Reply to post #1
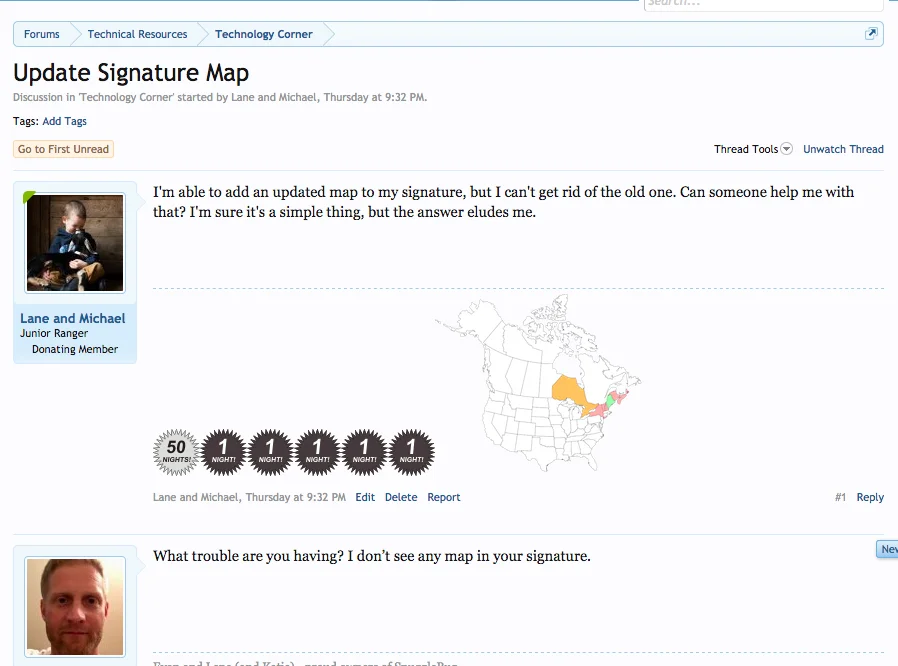 point(870,497)
